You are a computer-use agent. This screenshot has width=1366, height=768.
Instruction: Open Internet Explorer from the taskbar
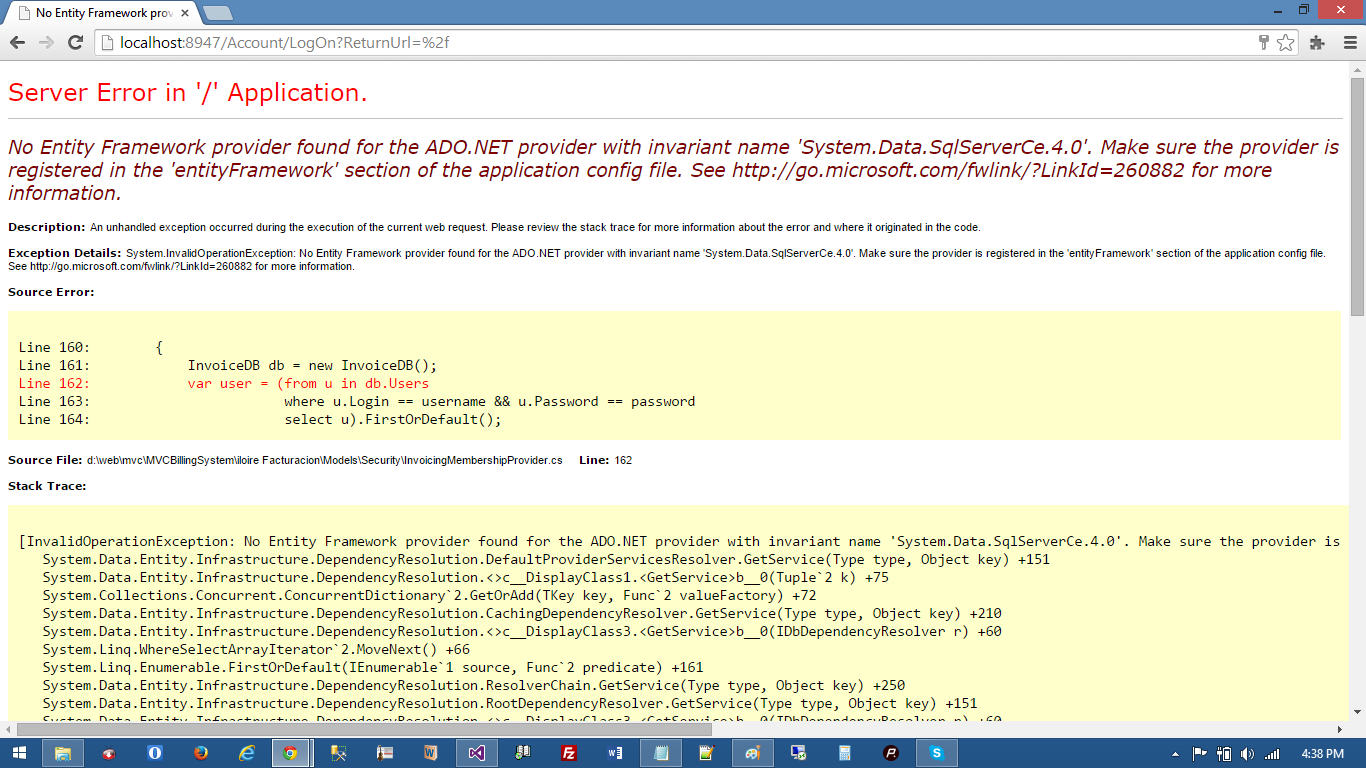(x=246, y=753)
